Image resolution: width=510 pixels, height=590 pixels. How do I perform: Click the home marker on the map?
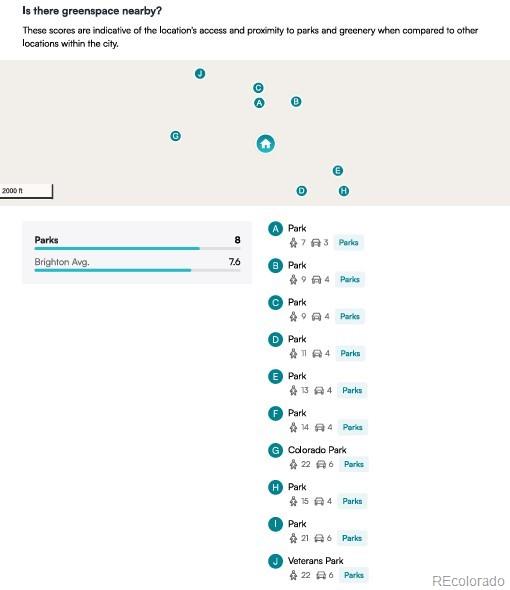tap(266, 144)
